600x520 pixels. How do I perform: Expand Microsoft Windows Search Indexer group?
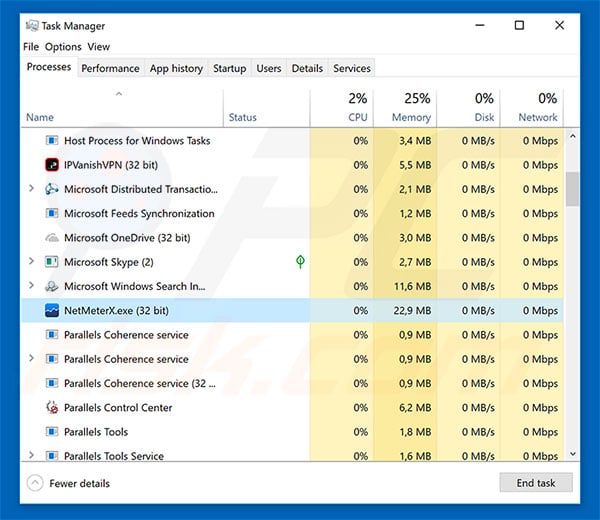pyautogui.click(x=31, y=286)
